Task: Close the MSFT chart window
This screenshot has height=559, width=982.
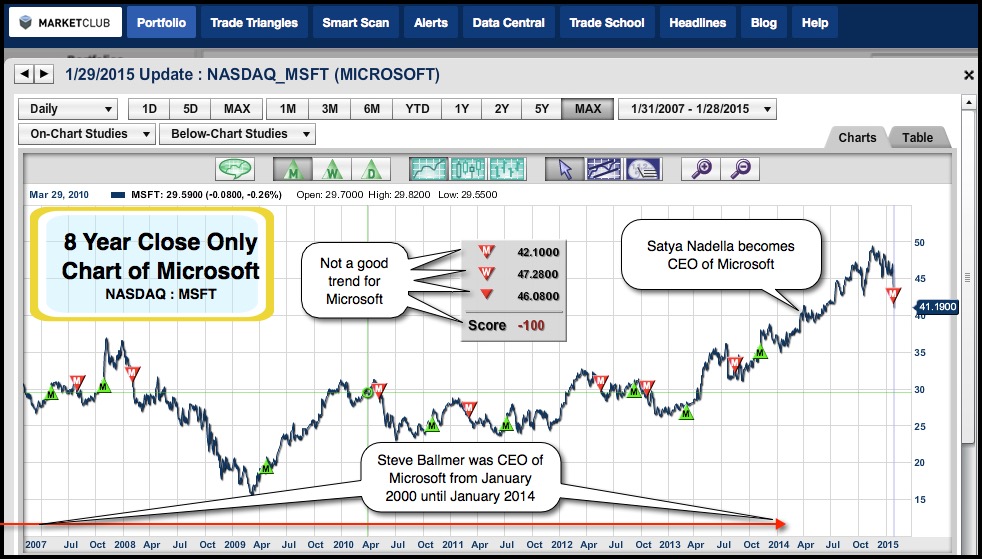Action: [x=968, y=75]
